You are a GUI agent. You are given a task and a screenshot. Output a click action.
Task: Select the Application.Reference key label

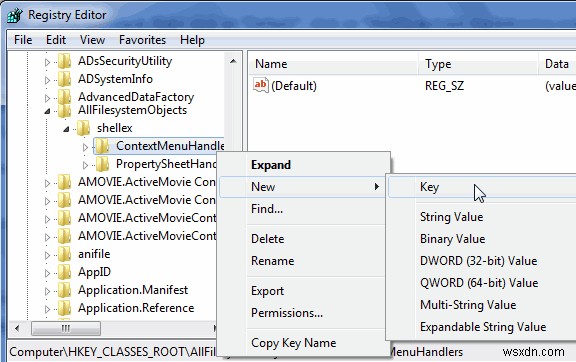click(136, 308)
